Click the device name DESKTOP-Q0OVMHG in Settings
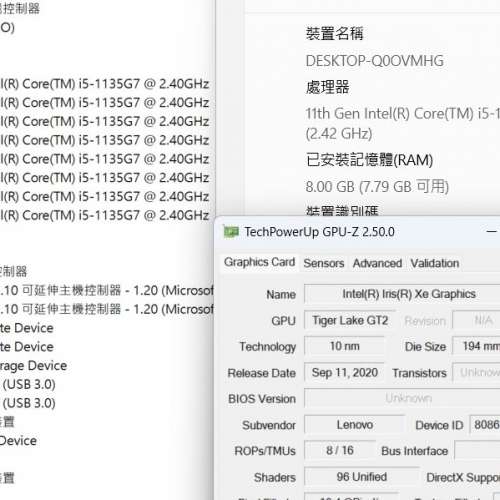This screenshot has height=500, width=500. coord(375,61)
